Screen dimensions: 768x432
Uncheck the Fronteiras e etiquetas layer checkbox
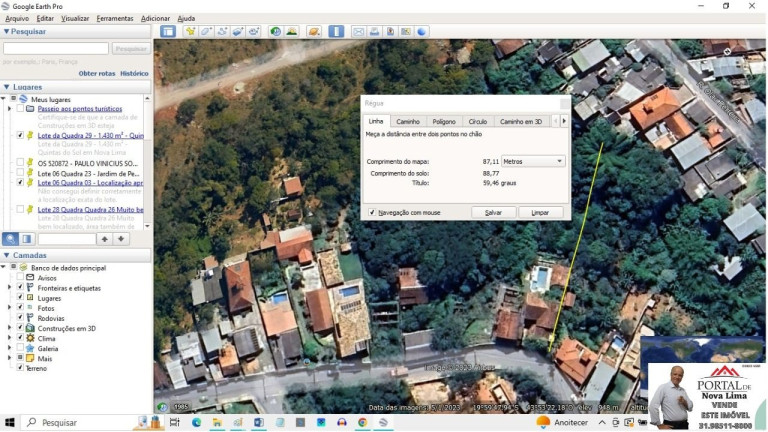tap(20, 288)
